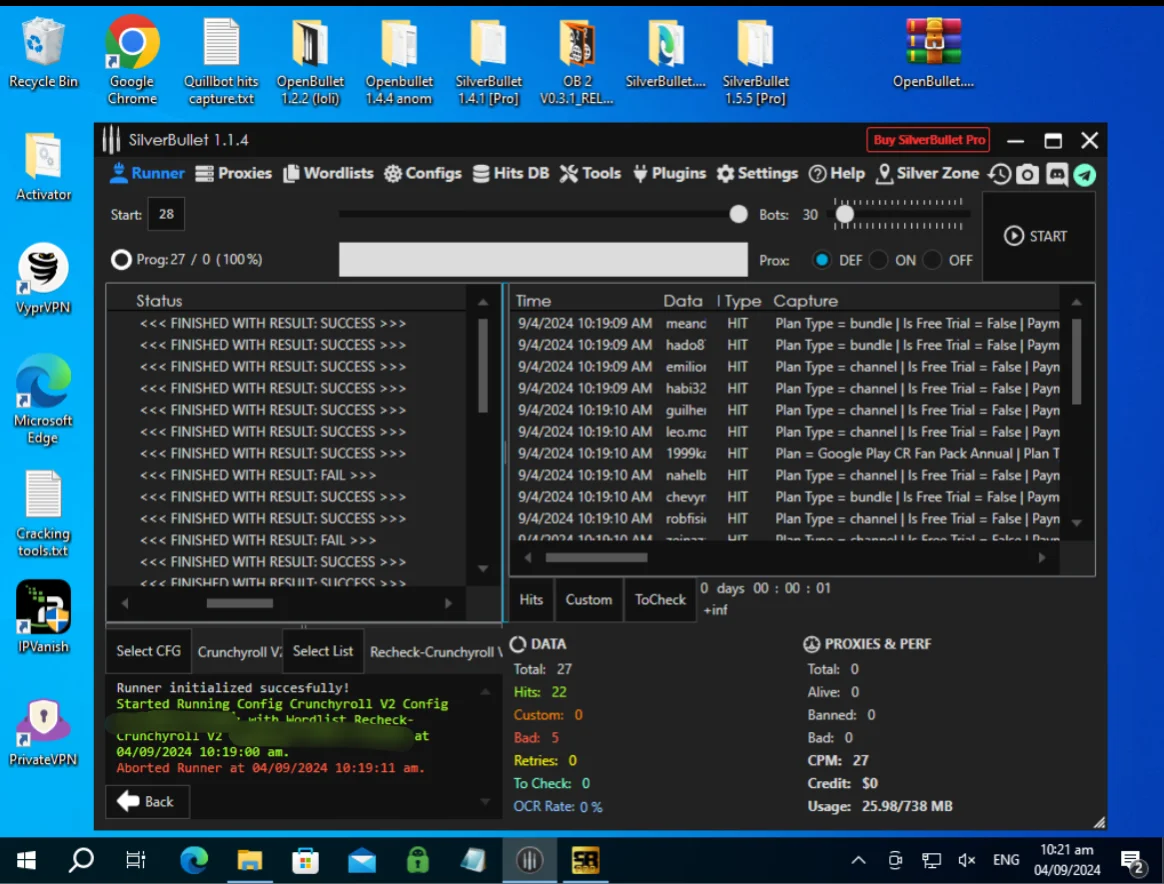Select the ON proxy radio option
Viewport: 1164px width, 884px height.
tap(878, 260)
